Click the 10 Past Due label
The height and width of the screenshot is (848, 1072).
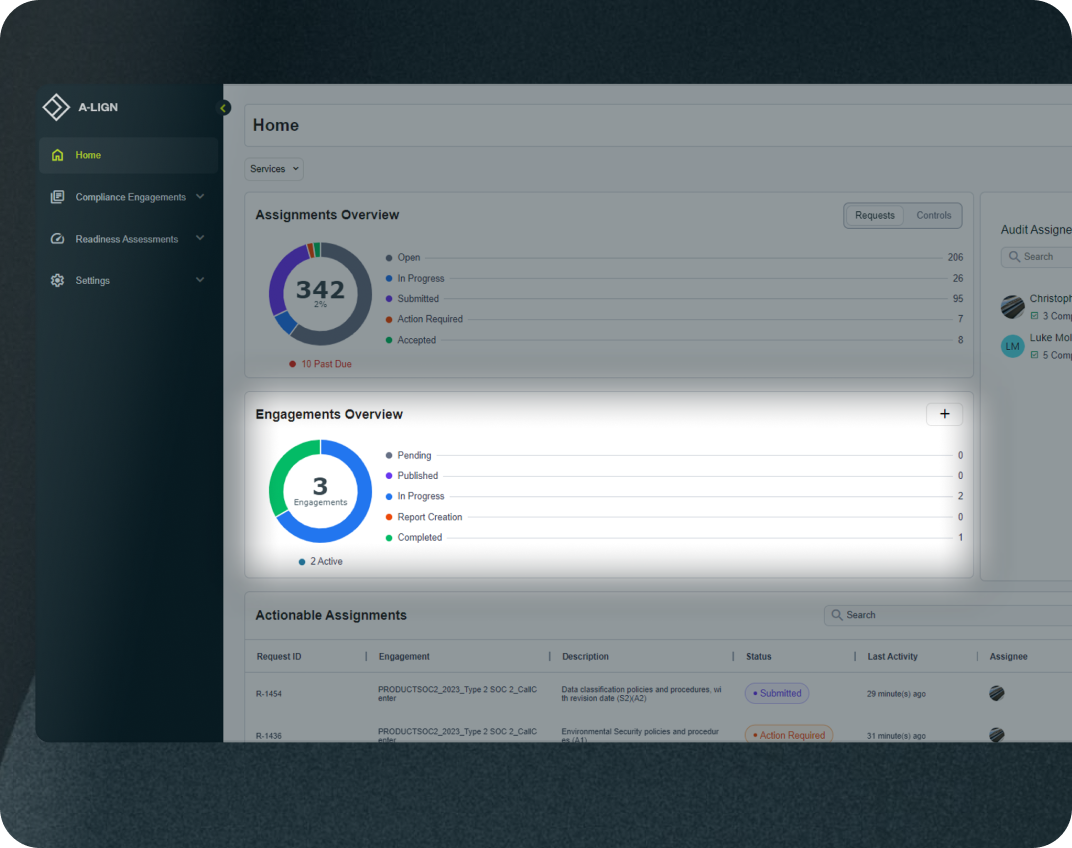point(320,364)
